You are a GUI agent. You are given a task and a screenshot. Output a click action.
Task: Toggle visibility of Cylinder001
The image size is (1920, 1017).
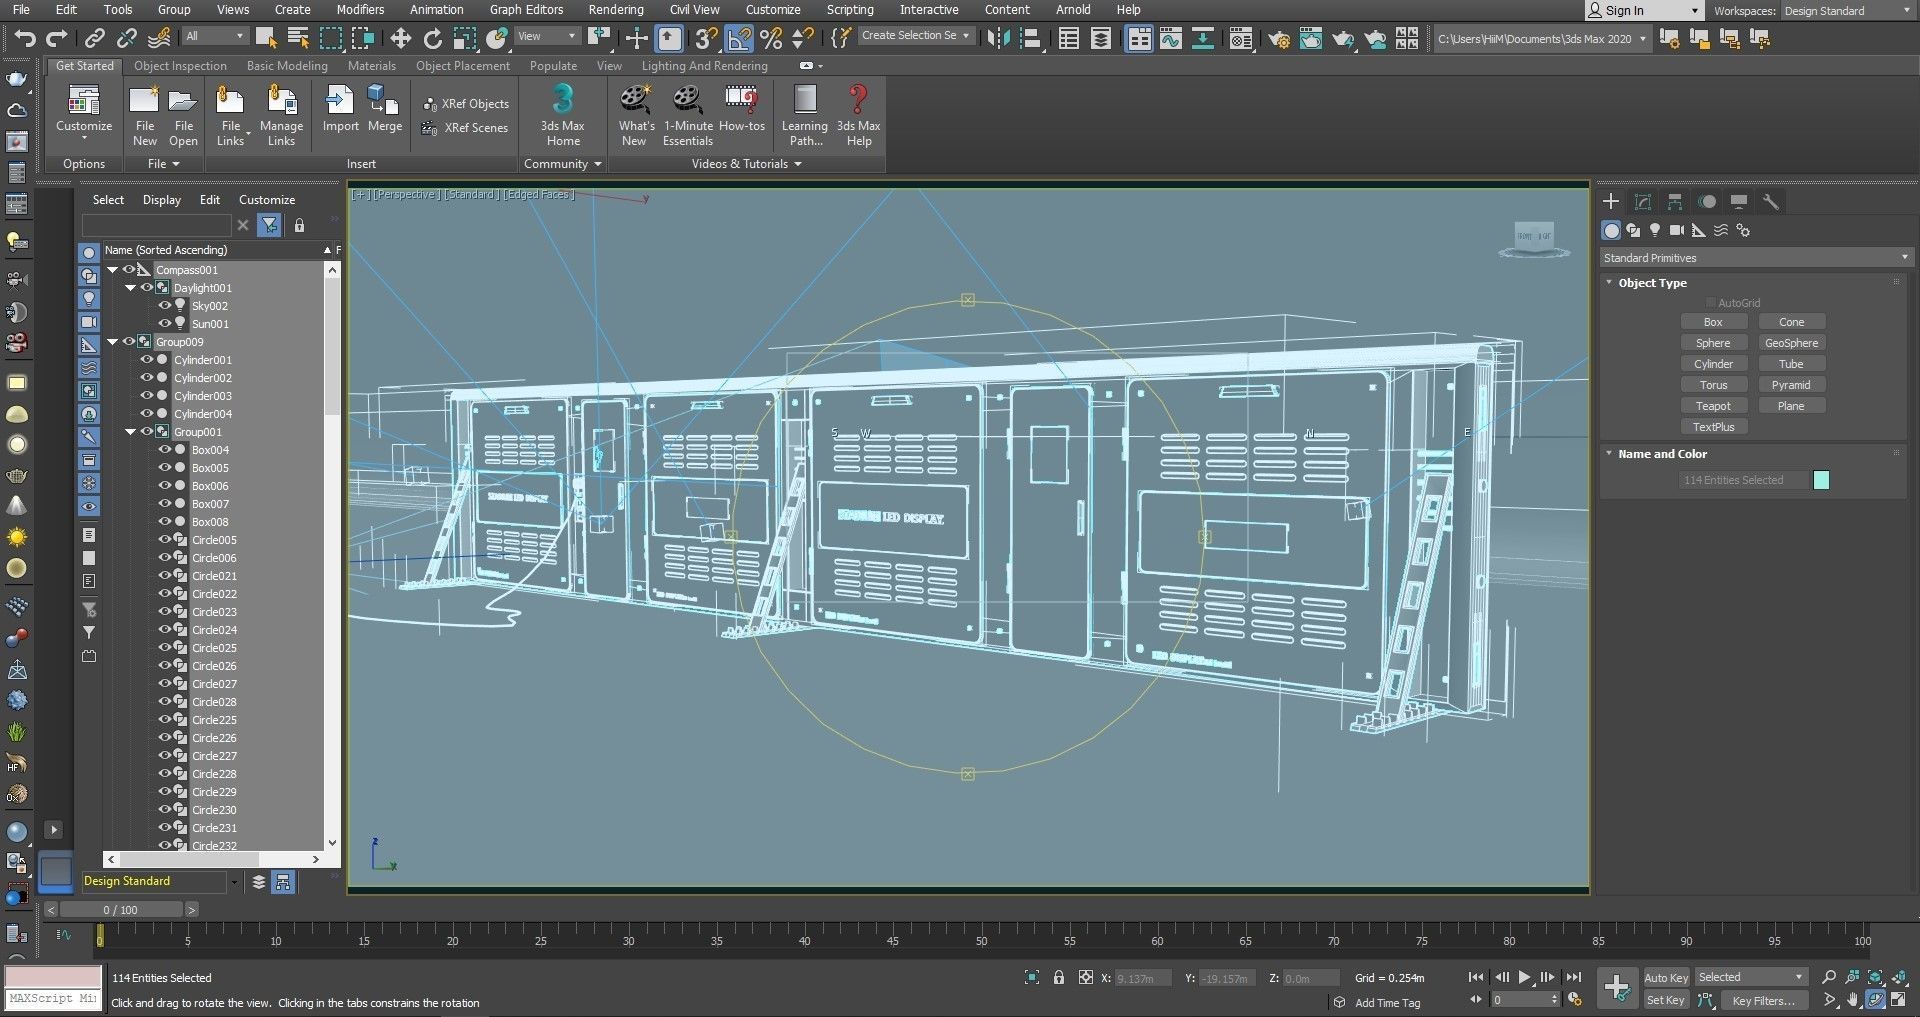tap(147, 360)
